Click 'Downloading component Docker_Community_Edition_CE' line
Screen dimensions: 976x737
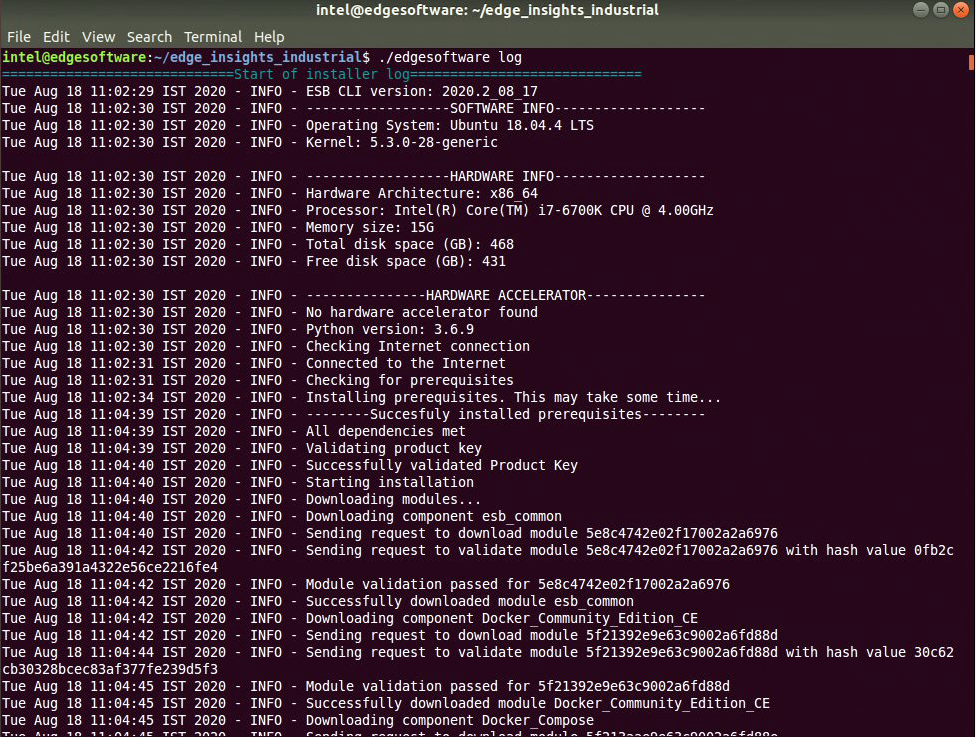[350, 619]
